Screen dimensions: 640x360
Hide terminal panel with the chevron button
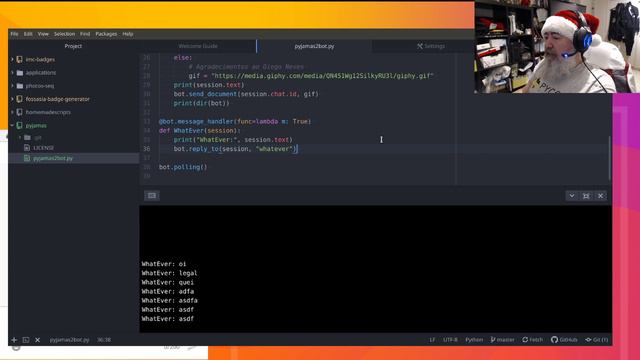[x=572, y=196]
